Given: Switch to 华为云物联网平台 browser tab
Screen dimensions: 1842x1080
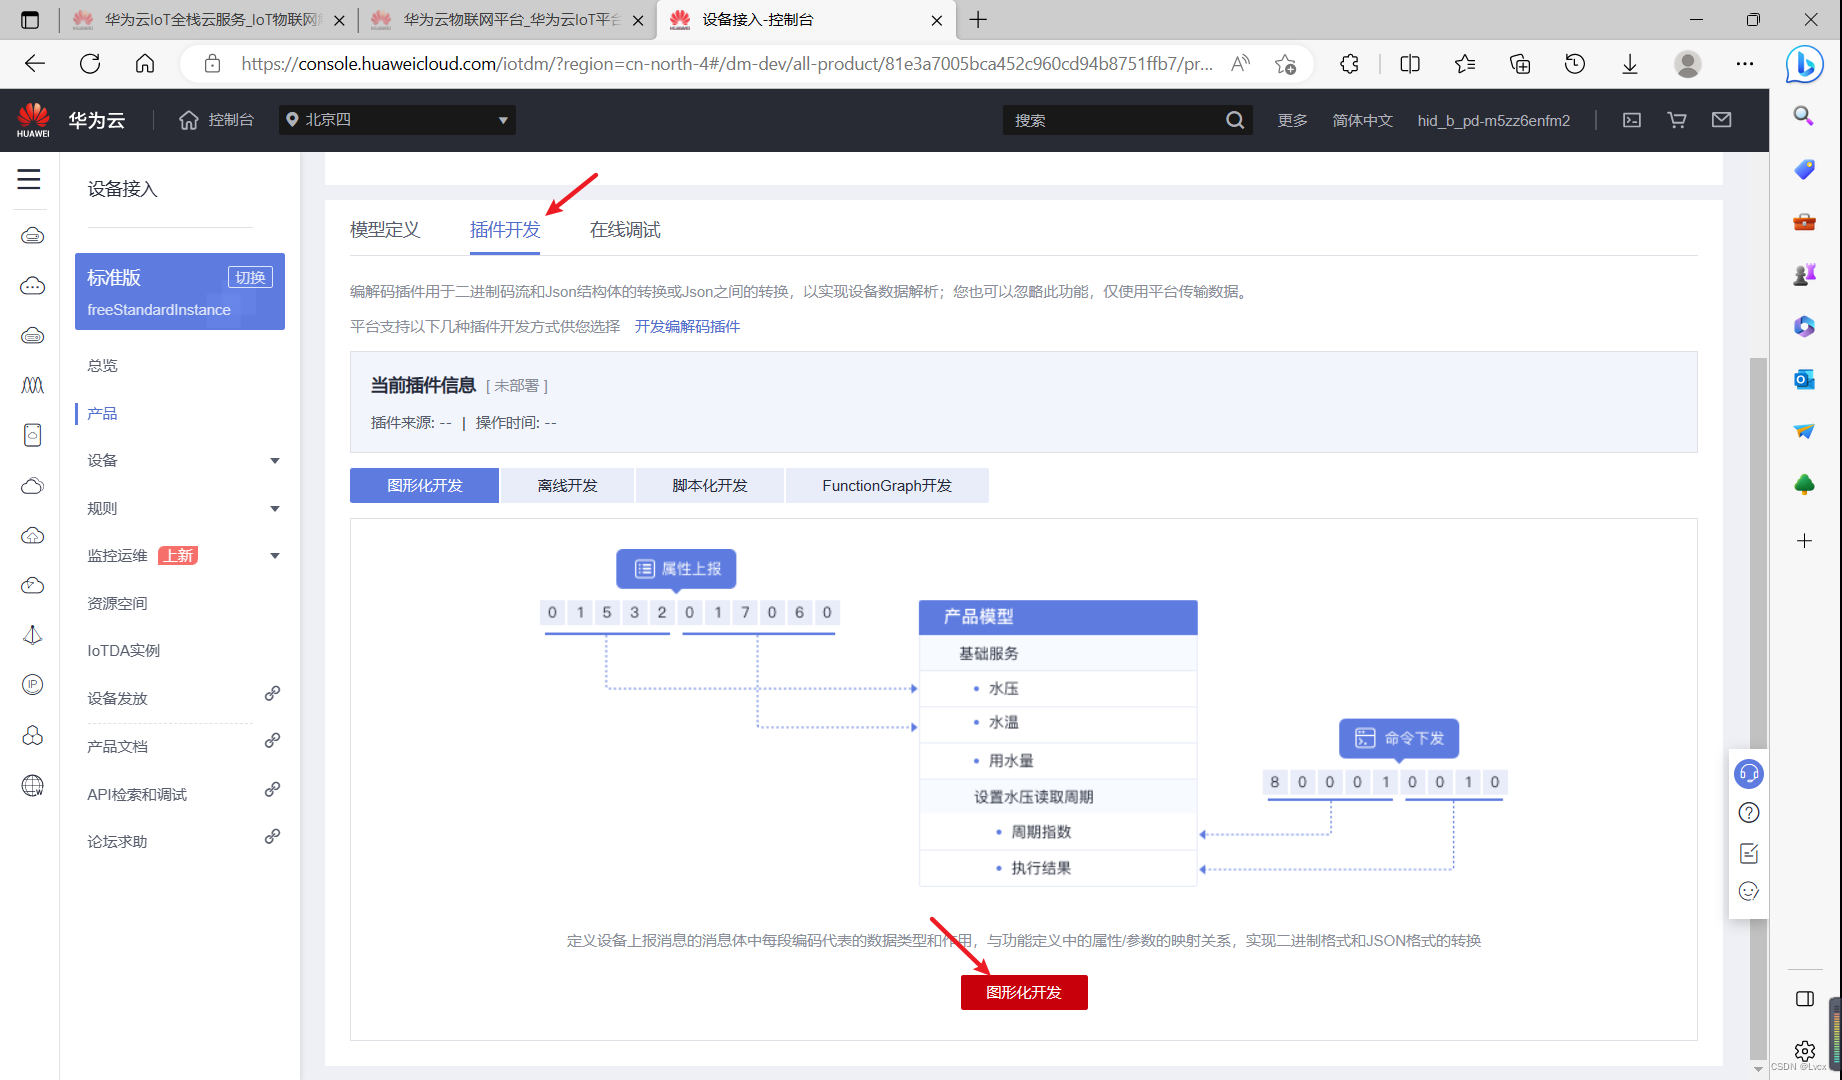Looking at the screenshot, I should click(x=507, y=20).
